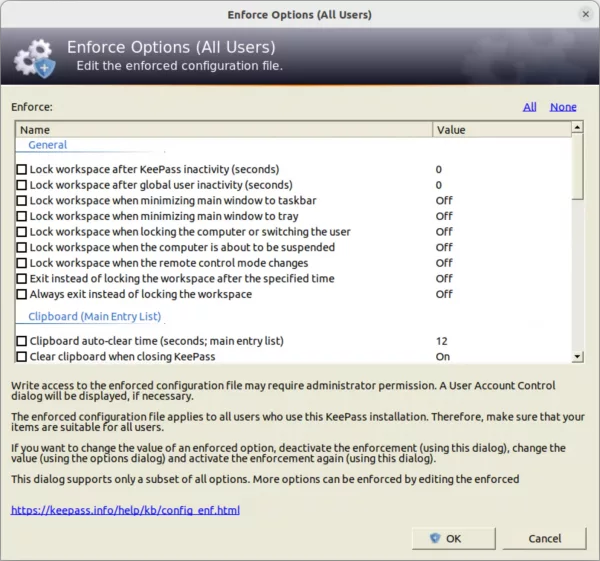Click Off value for Always exit row
This screenshot has width=600, height=561.
coord(444,294)
